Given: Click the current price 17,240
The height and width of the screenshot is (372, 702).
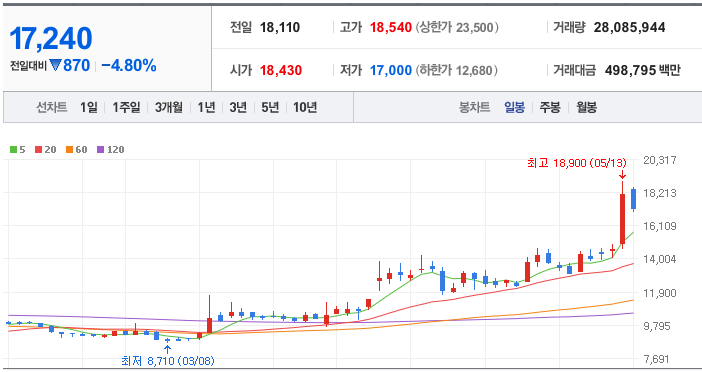Looking at the screenshot, I should tap(51, 38).
